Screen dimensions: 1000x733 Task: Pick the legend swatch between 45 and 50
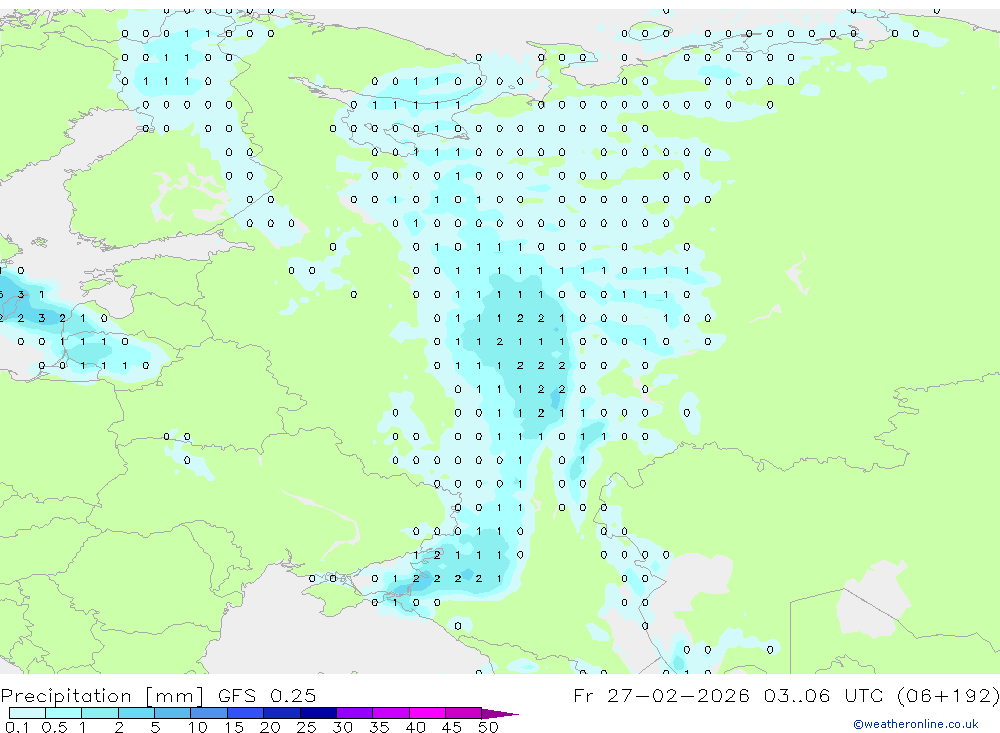point(464,713)
